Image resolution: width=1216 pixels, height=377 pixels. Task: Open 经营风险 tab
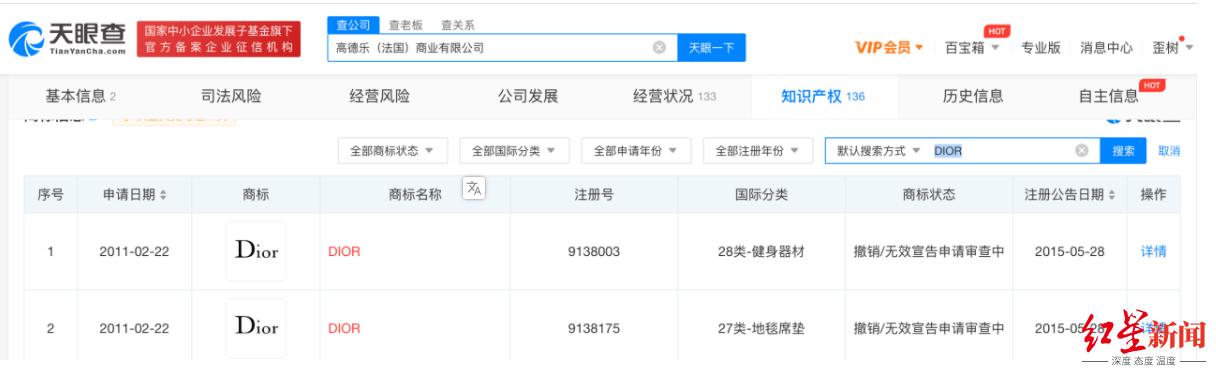[379, 96]
